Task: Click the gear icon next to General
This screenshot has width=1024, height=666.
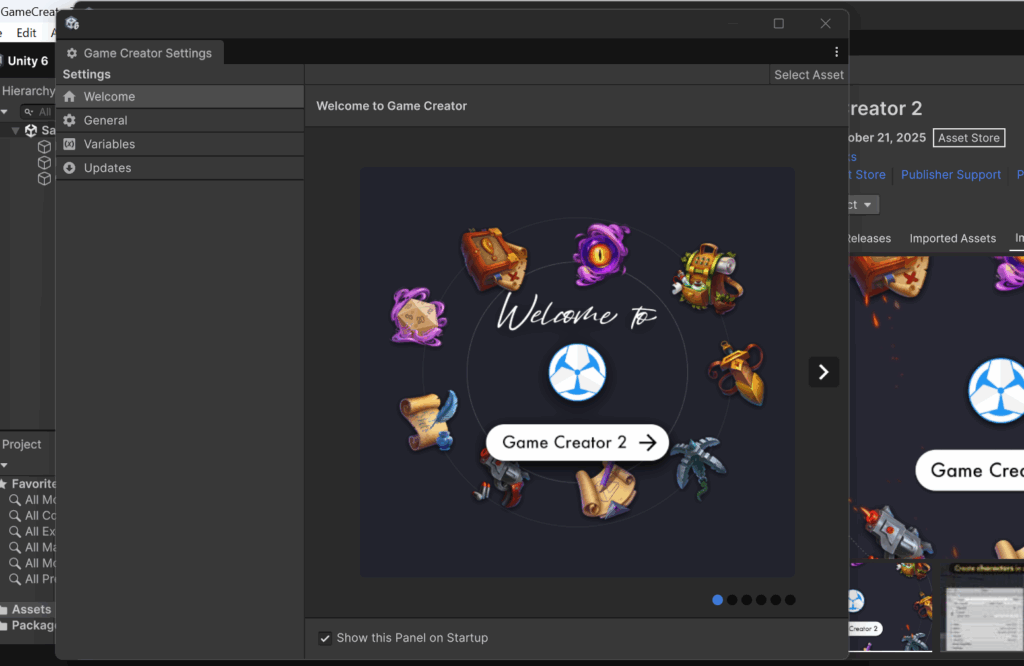Action: pos(69,121)
